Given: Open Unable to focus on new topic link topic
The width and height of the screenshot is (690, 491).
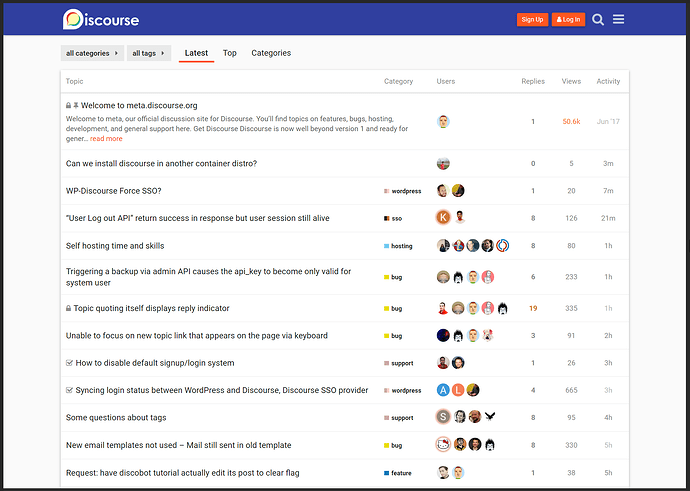Looking at the screenshot, I should (197, 336).
